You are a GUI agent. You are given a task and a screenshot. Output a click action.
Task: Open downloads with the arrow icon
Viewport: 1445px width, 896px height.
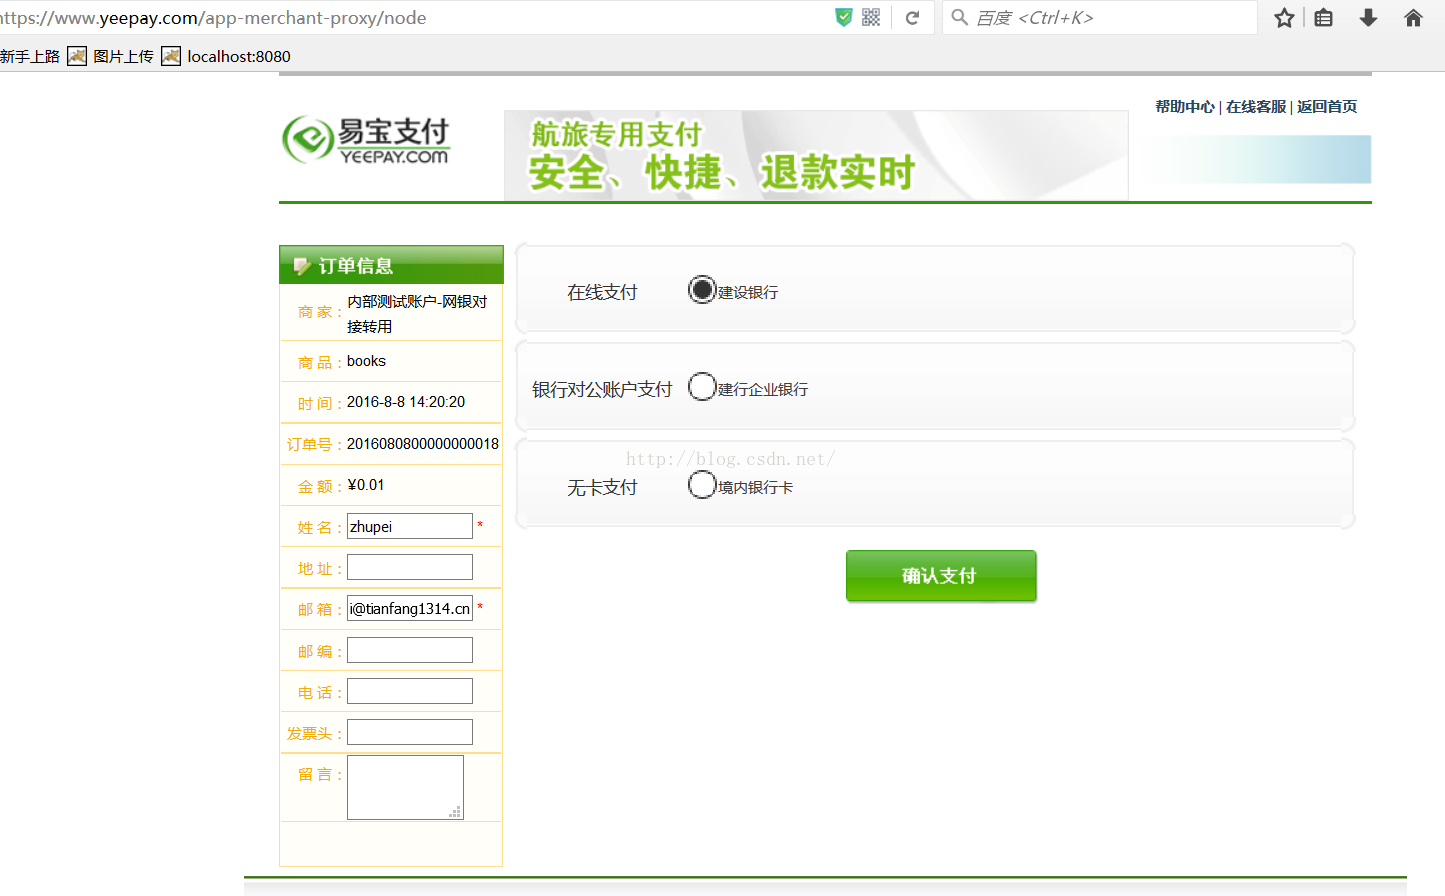pyautogui.click(x=1369, y=17)
